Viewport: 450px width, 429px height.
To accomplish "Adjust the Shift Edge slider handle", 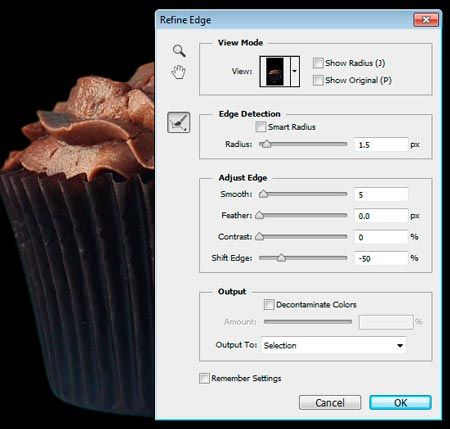I will click(281, 258).
